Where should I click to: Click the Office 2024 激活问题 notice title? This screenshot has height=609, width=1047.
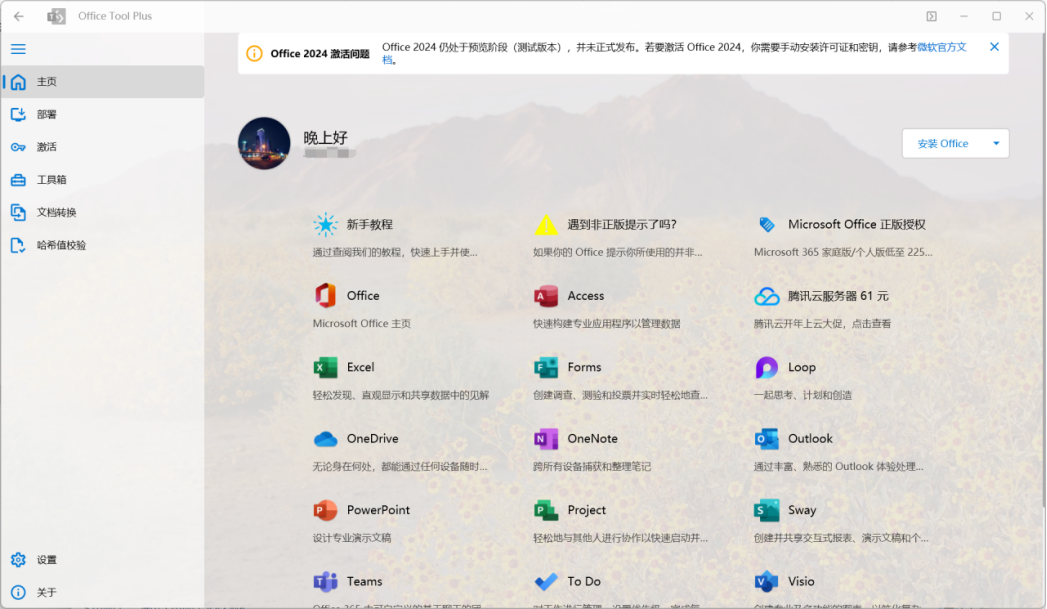pyautogui.click(x=320, y=53)
